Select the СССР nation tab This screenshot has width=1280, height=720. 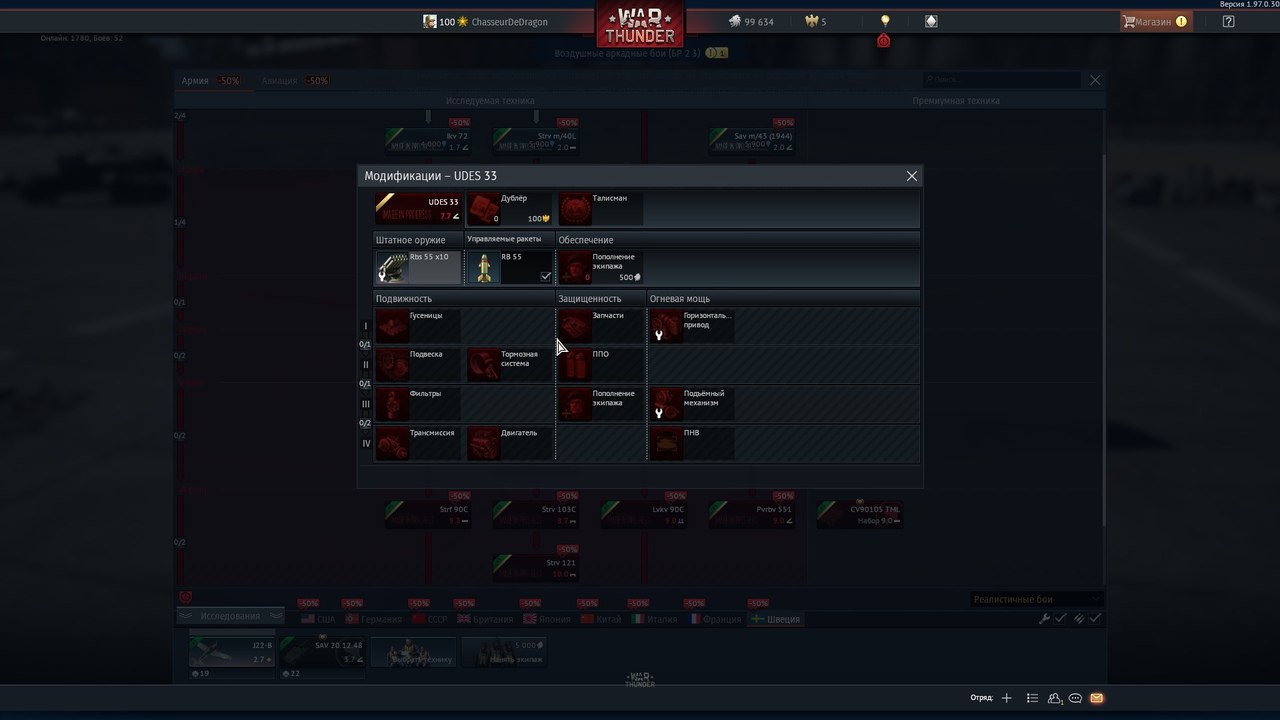[x=429, y=619]
